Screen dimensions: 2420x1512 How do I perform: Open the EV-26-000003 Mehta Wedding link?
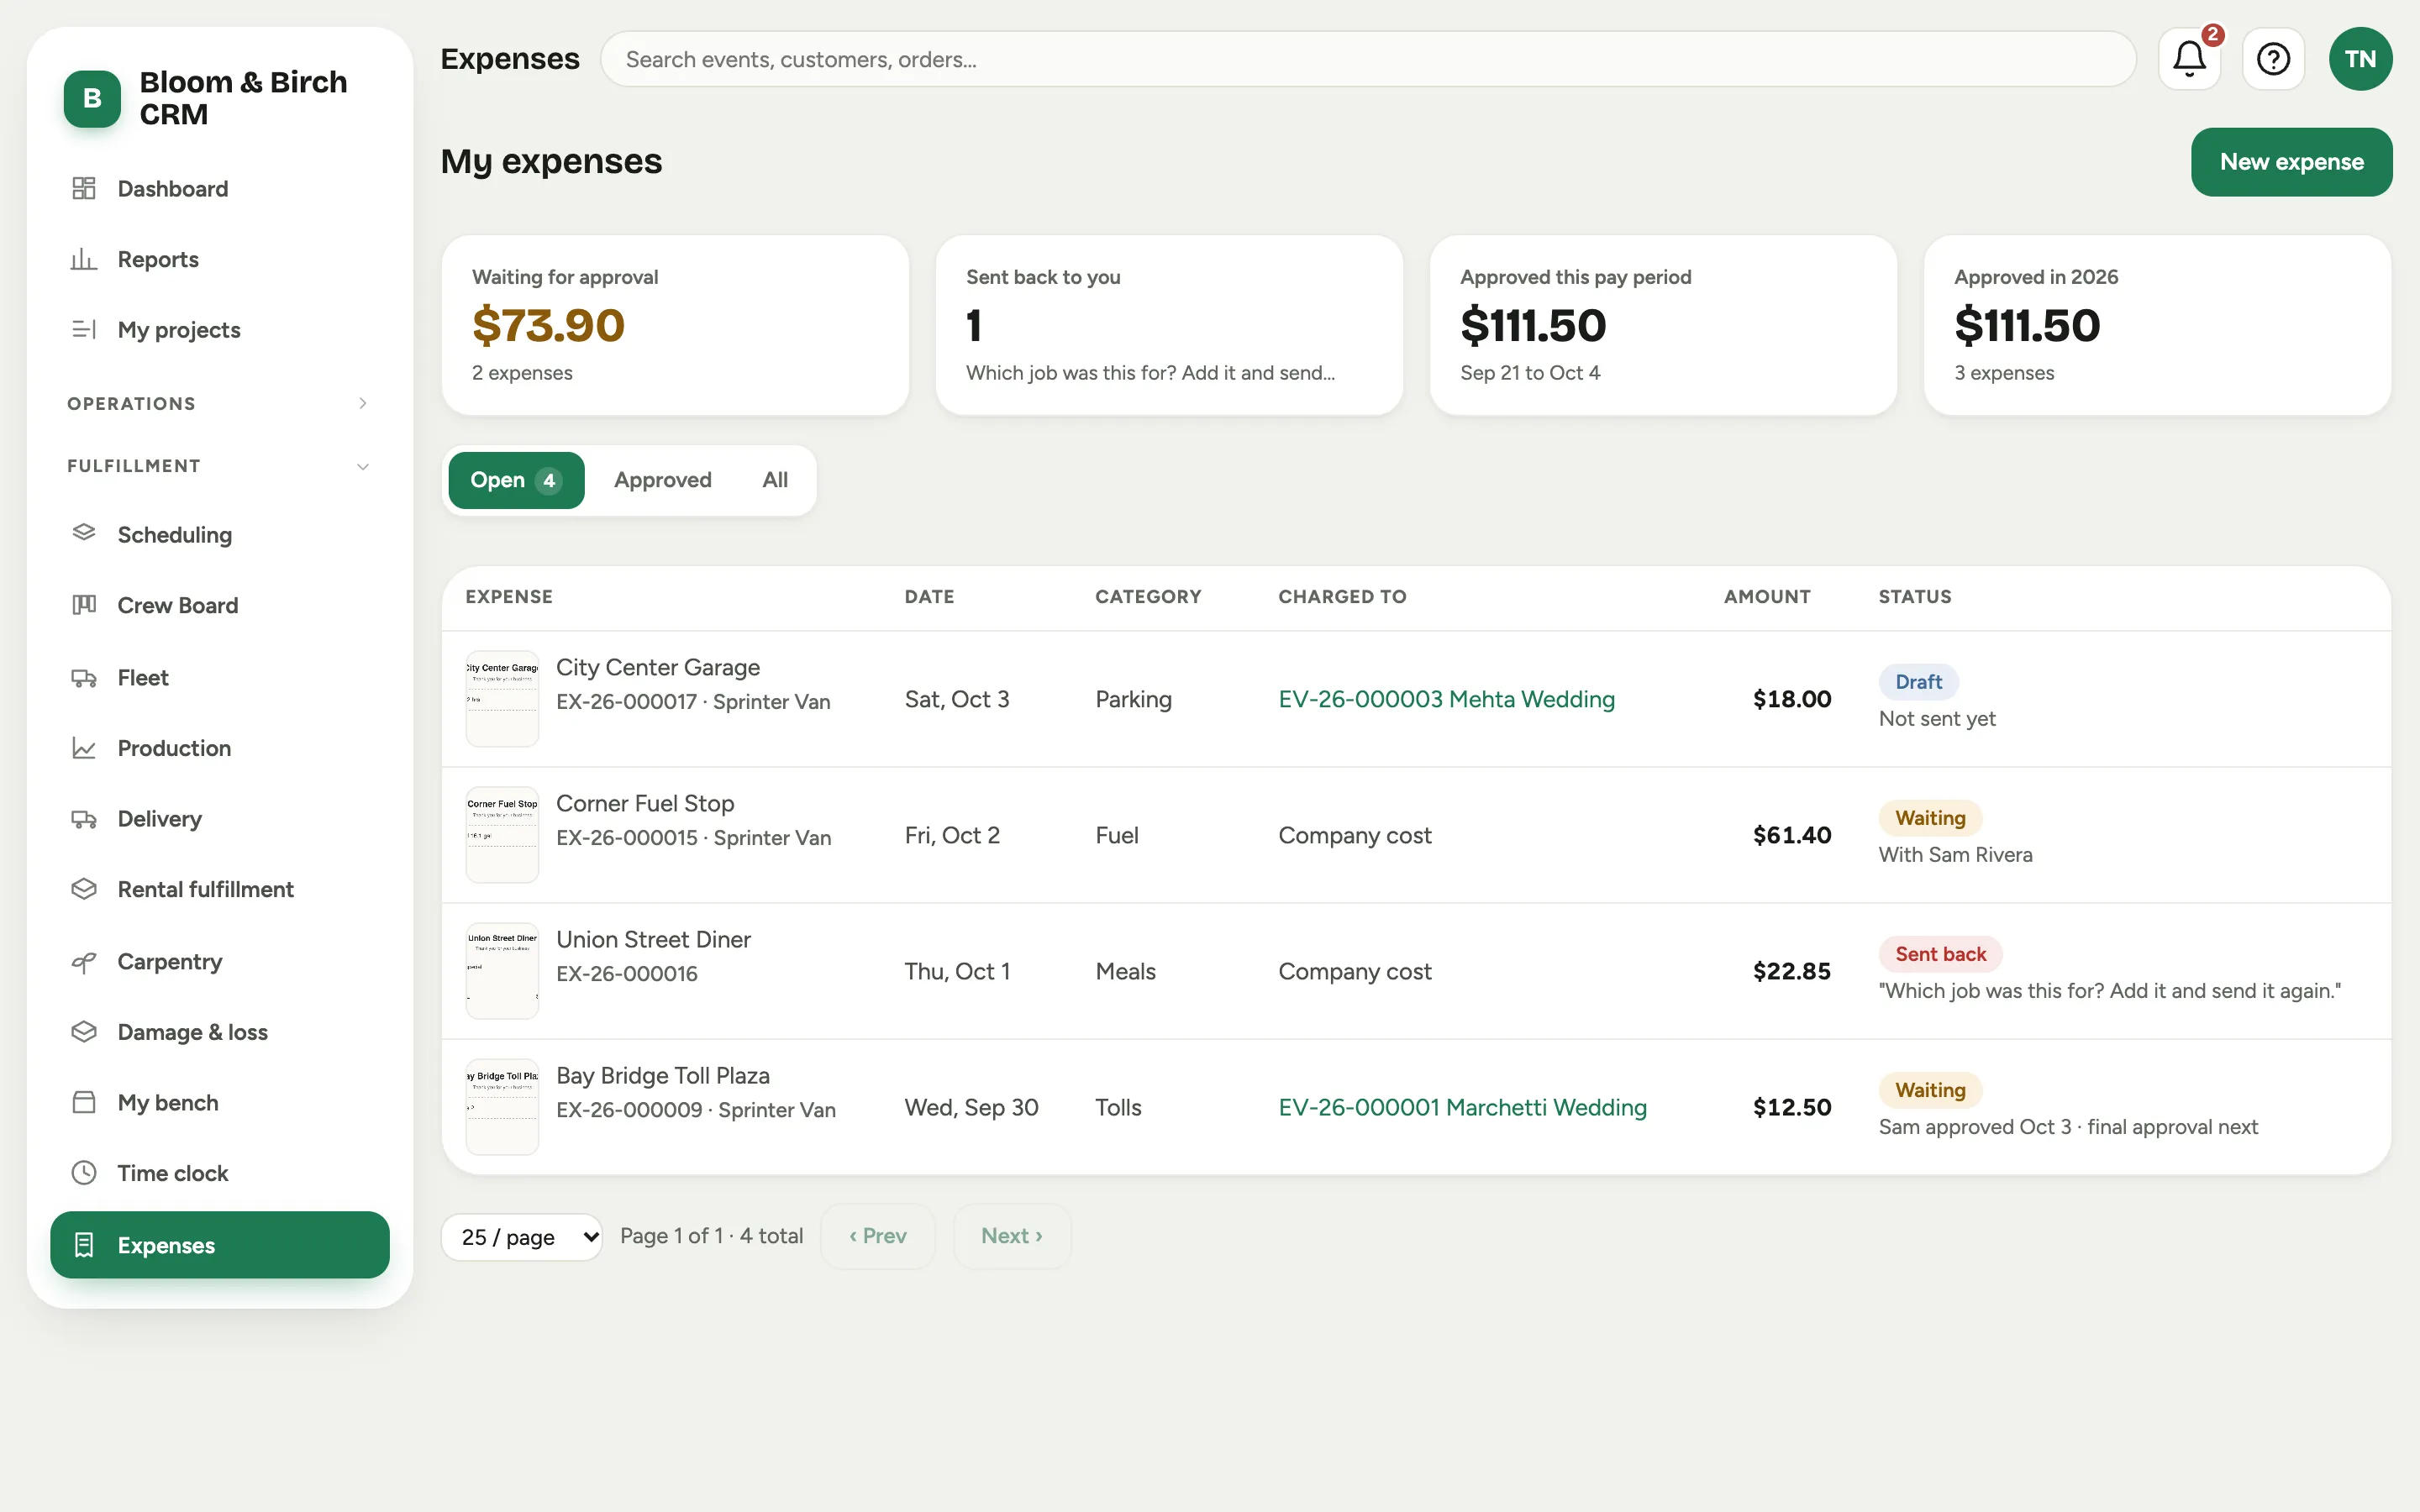coord(1446,699)
